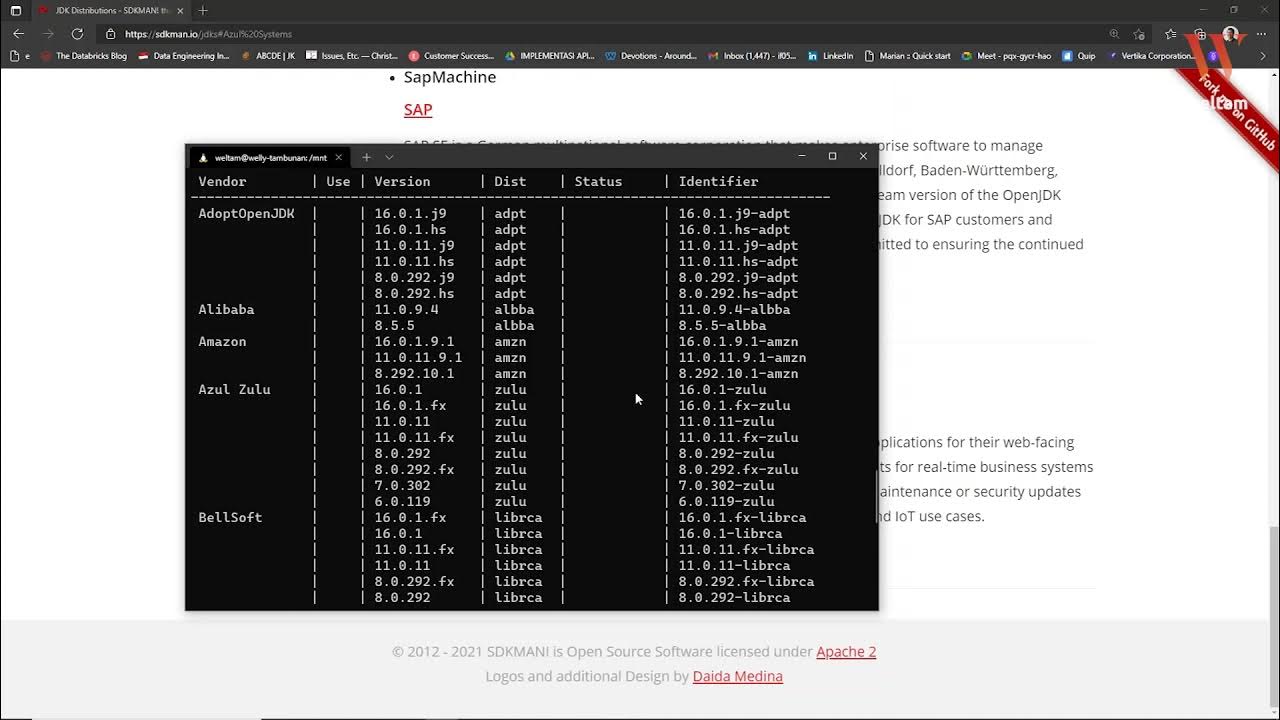The height and width of the screenshot is (720, 1280).
Task: Go back with the browser back arrow
Action: [18, 33]
